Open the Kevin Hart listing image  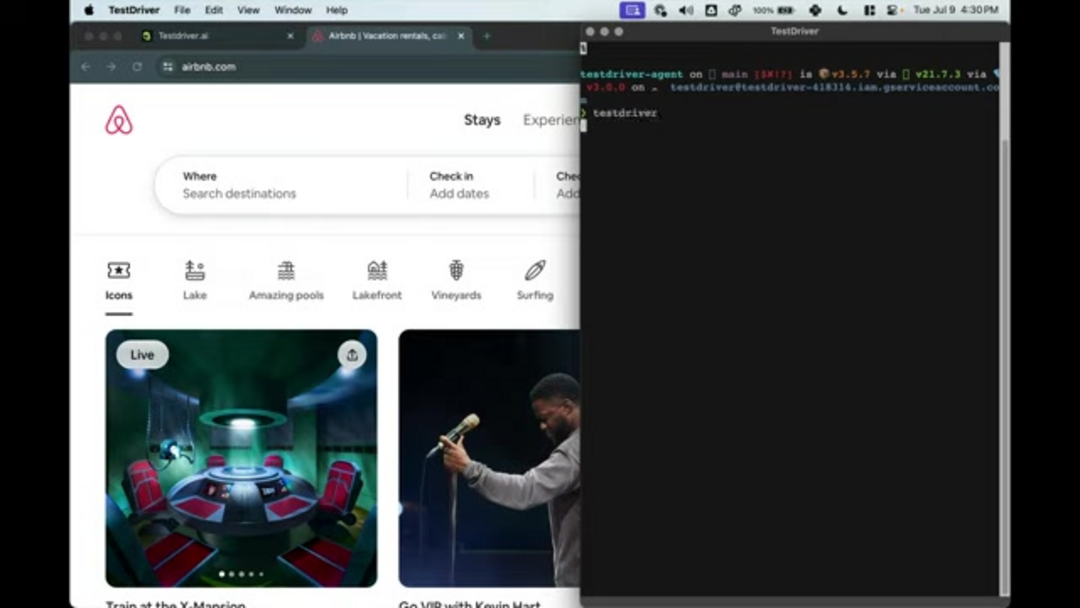489,458
